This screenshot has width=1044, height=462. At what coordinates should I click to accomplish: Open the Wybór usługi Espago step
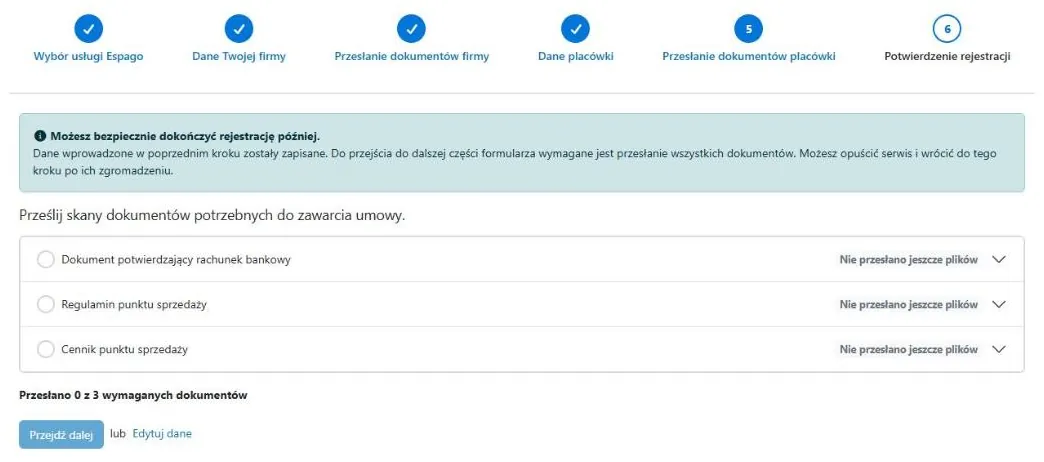89,57
